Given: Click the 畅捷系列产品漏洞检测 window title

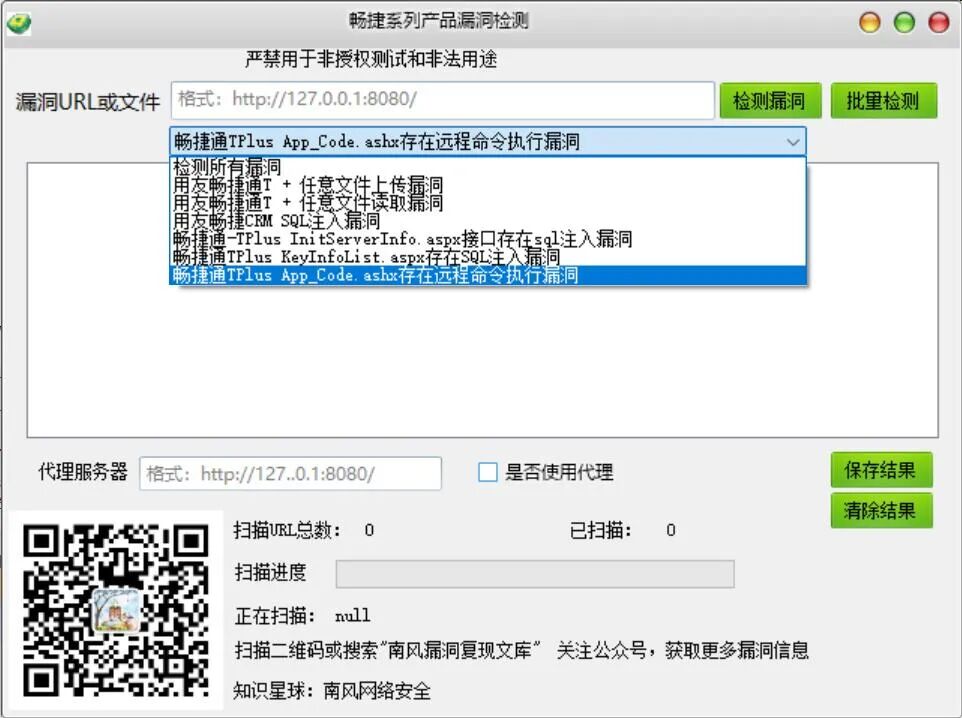Looking at the screenshot, I should click(439, 21).
